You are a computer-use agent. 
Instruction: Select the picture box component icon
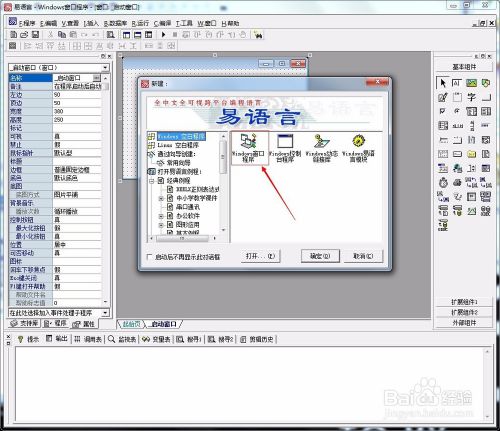click(471, 83)
